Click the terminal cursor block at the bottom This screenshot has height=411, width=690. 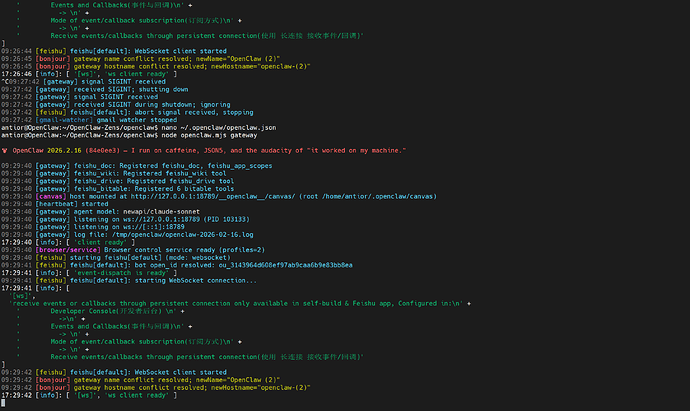click(x=3, y=403)
